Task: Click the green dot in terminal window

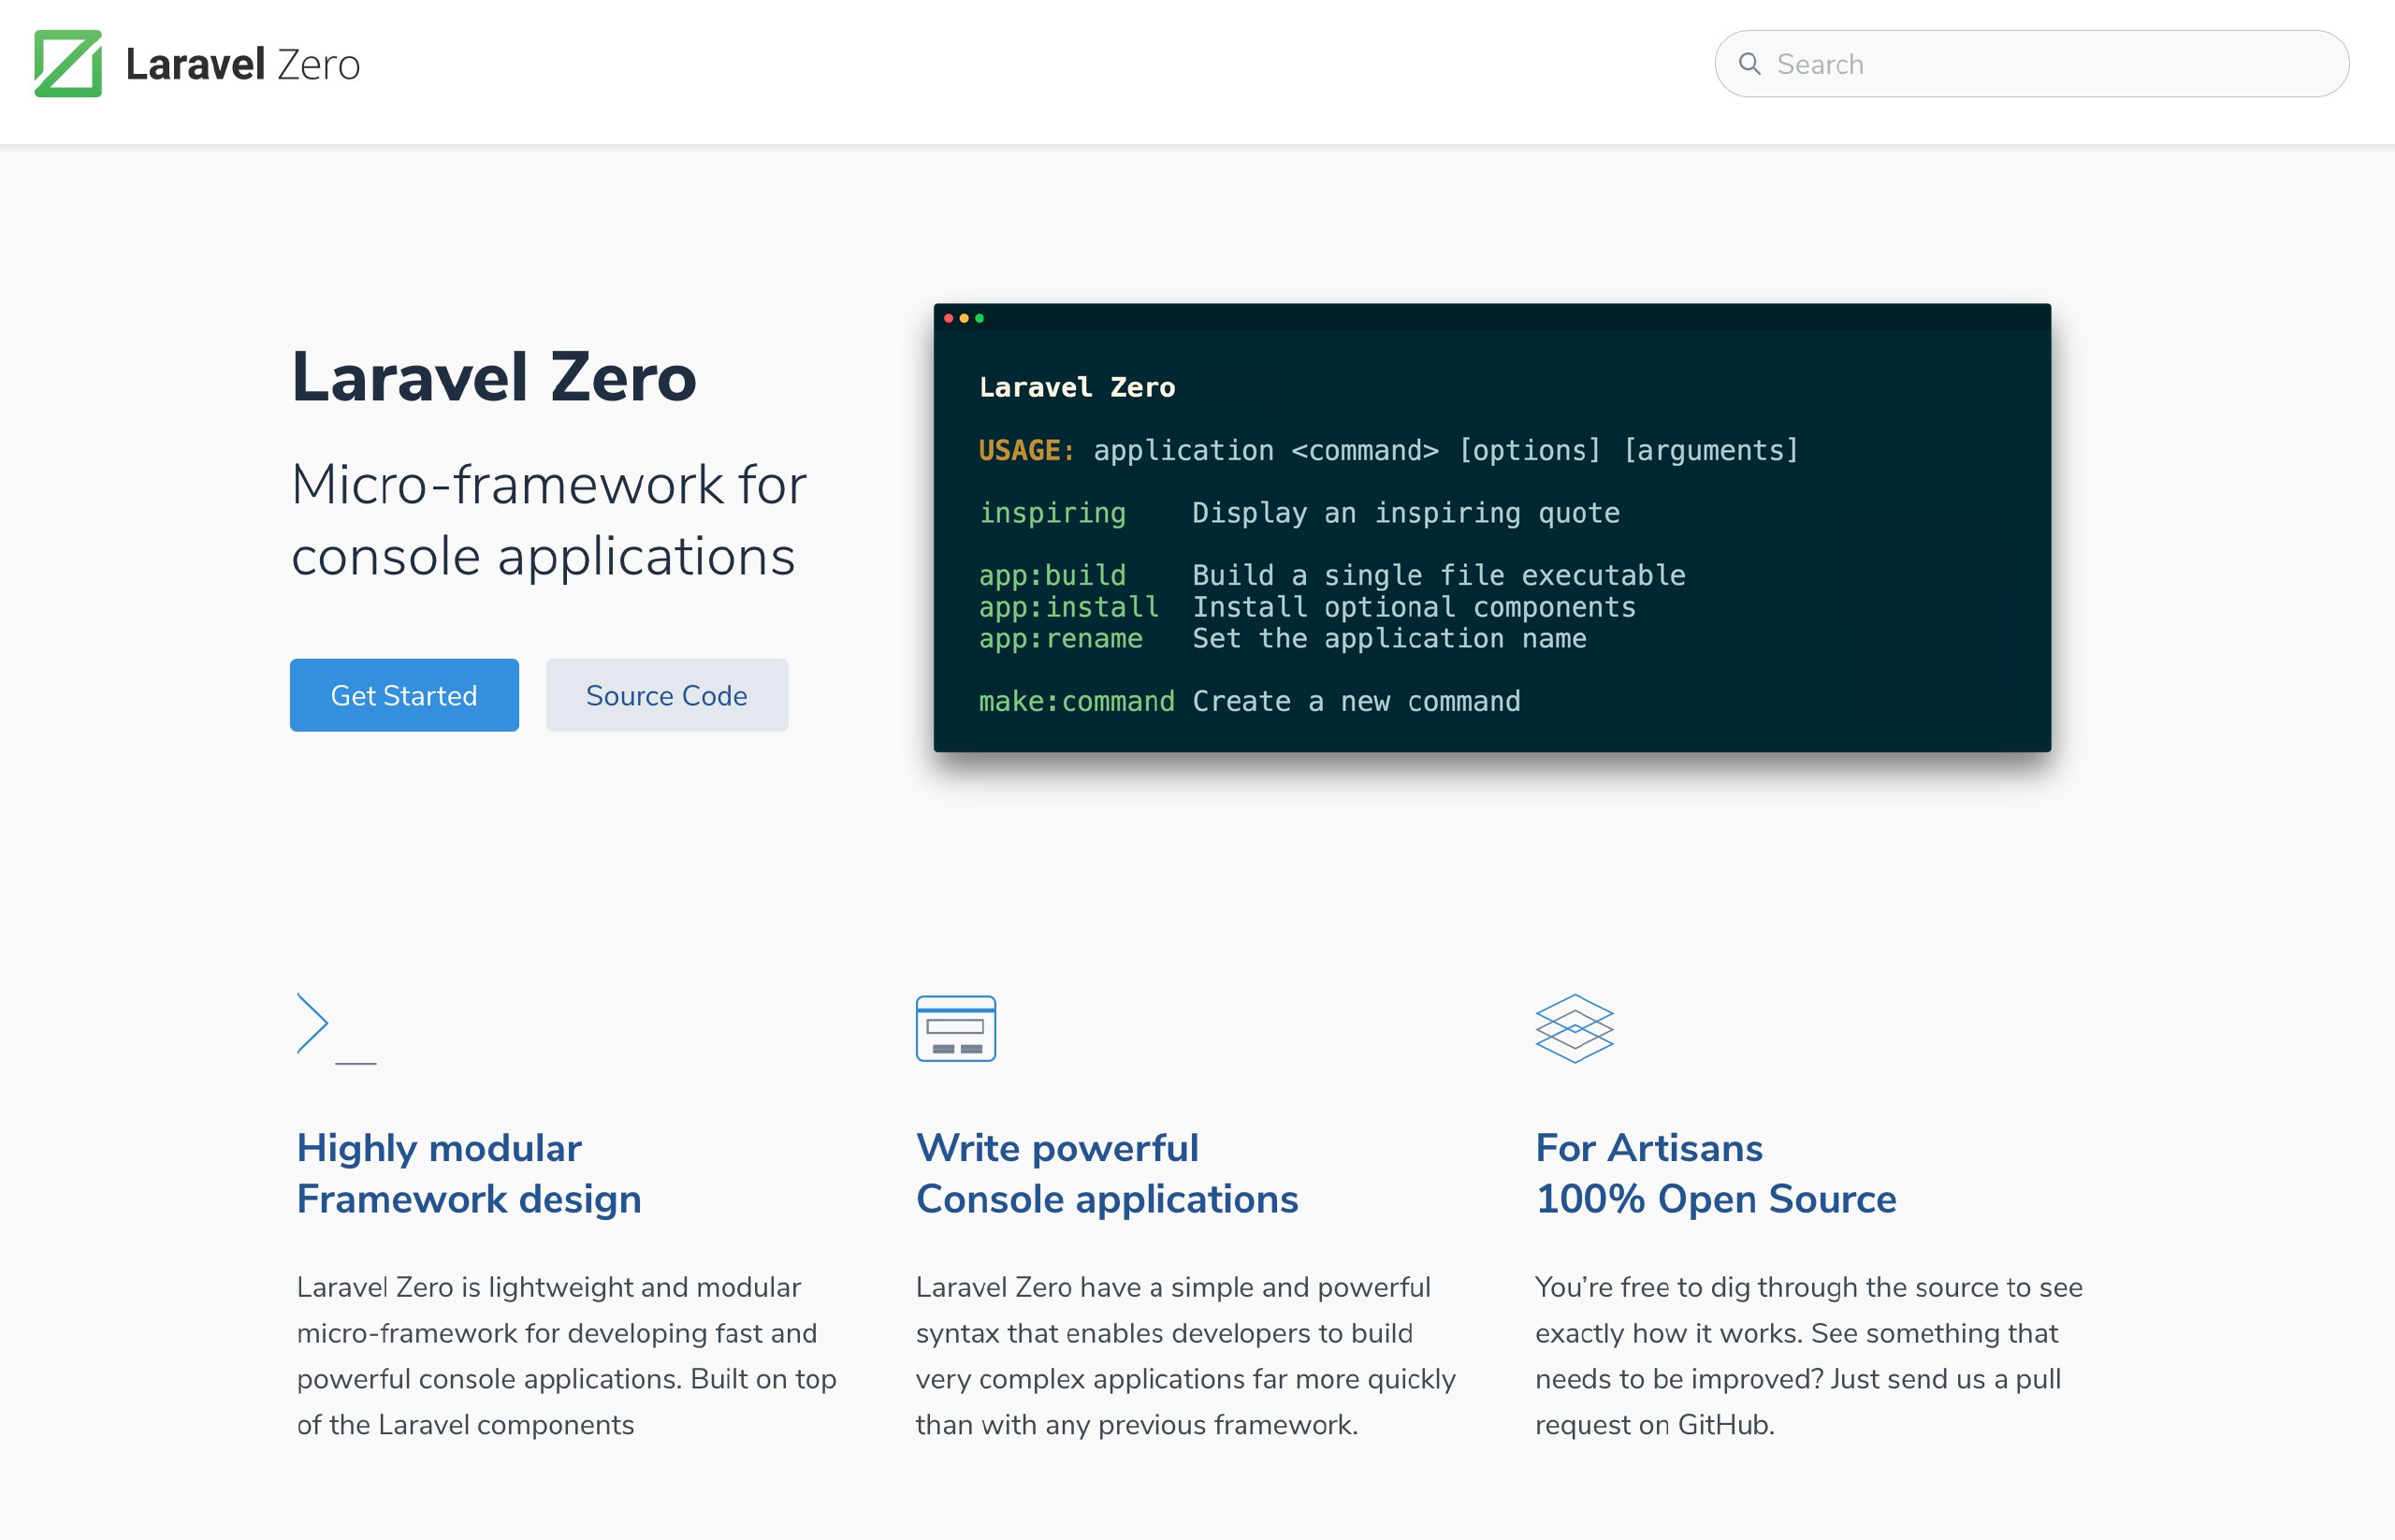Action: [980, 318]
